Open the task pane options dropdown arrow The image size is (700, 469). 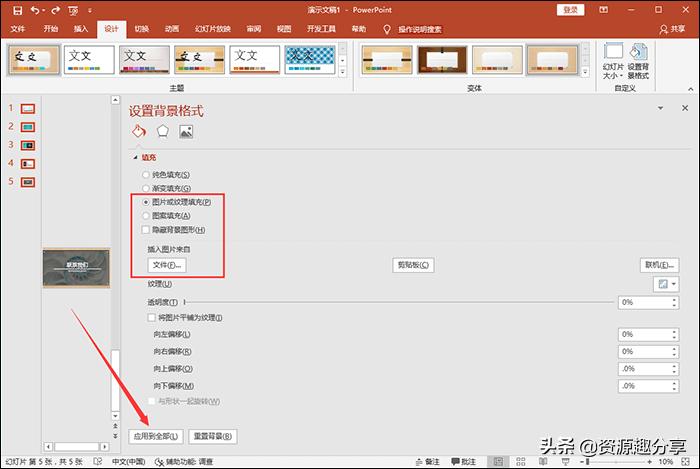click(660, 108)
